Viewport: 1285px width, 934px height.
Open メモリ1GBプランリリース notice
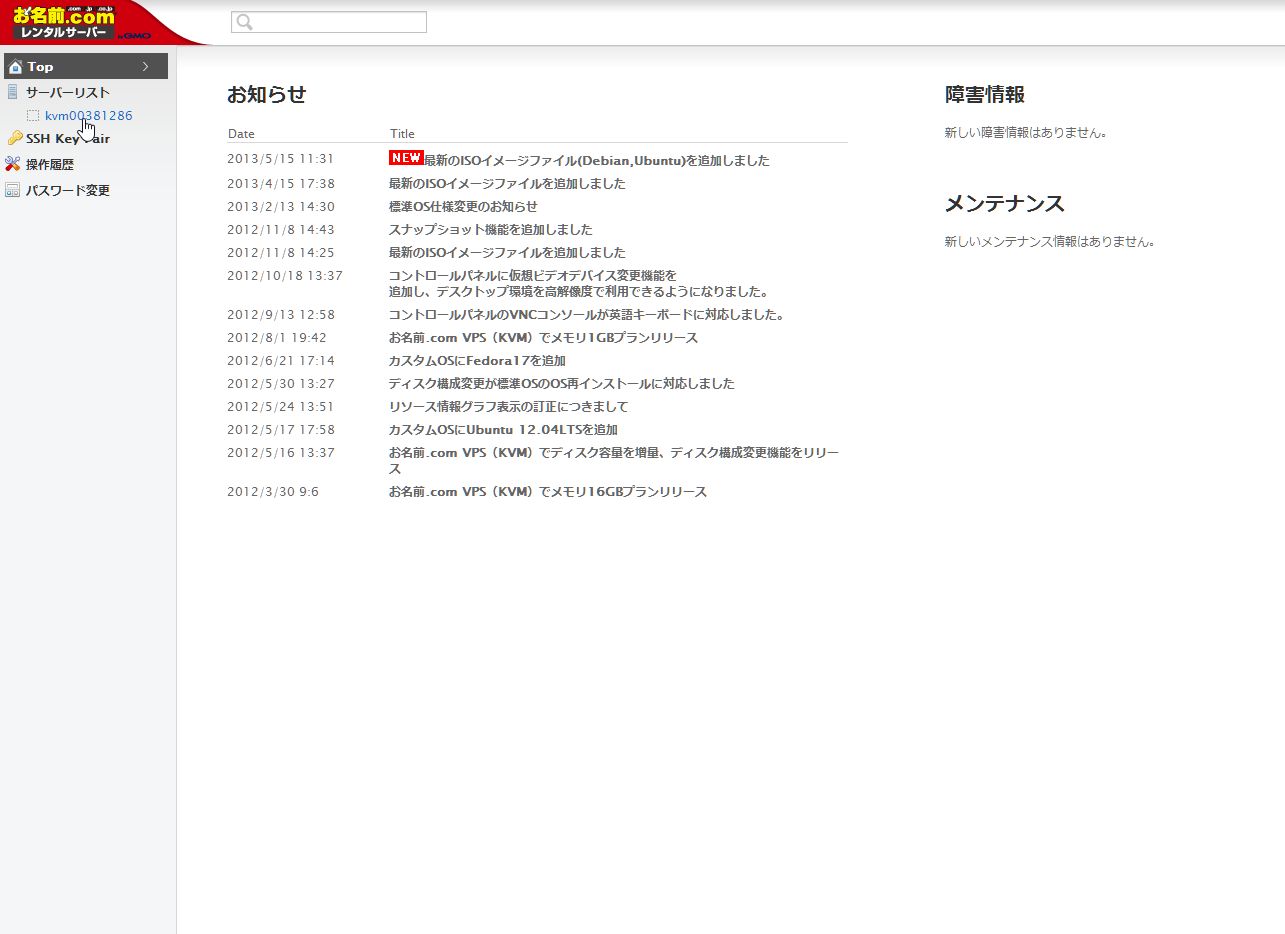click(x=543, y=338)
